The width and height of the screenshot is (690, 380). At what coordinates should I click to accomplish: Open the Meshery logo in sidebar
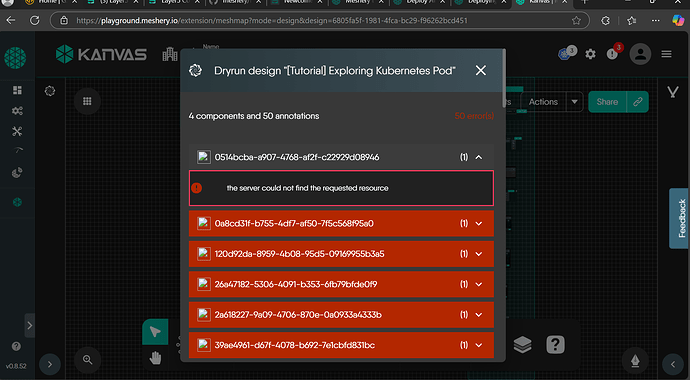tap(15, 58)
